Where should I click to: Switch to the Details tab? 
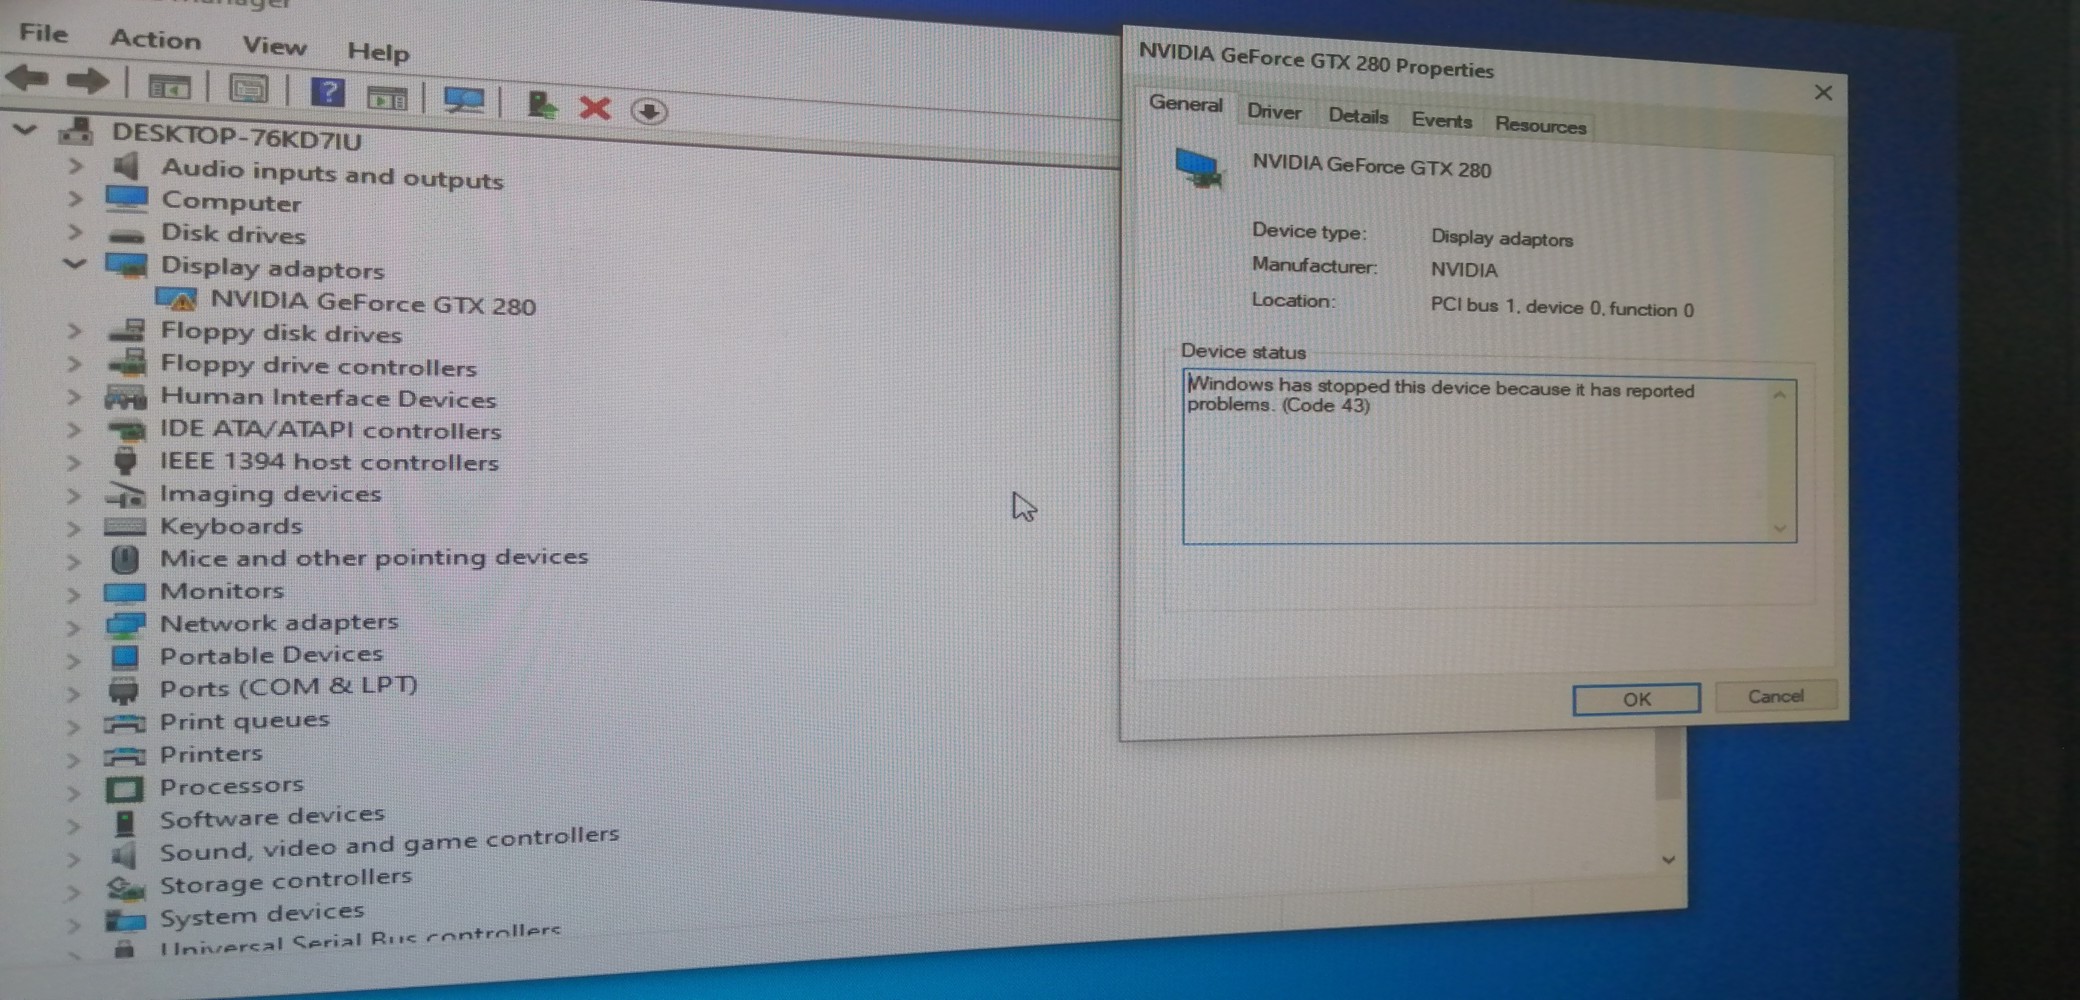point(1358,116)
